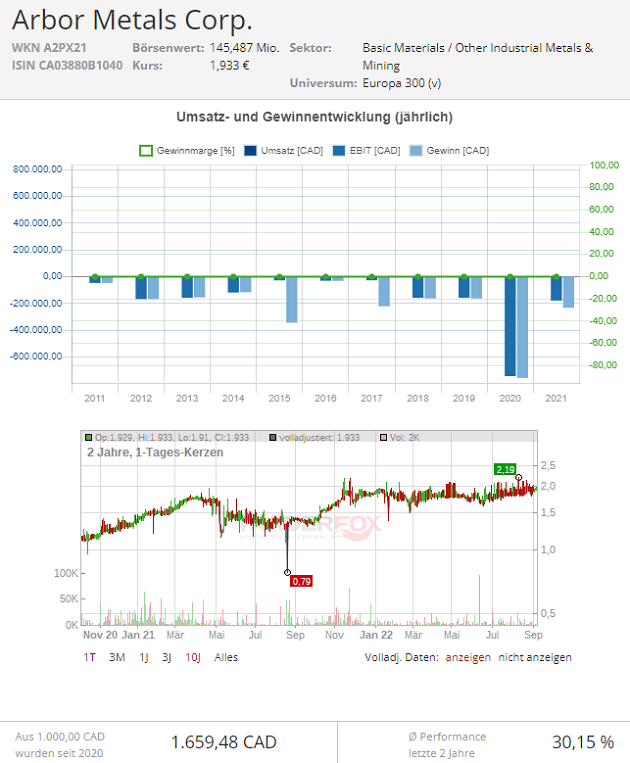This screenshot has width=630, height=763.
Task: Click the Jan 22 axis label
Action: 376,635
